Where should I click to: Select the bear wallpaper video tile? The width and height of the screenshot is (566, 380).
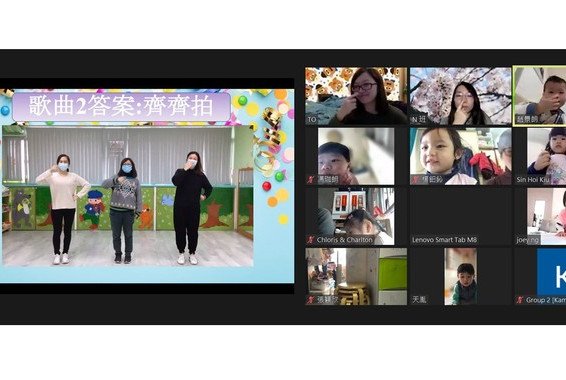coord(356,96)
